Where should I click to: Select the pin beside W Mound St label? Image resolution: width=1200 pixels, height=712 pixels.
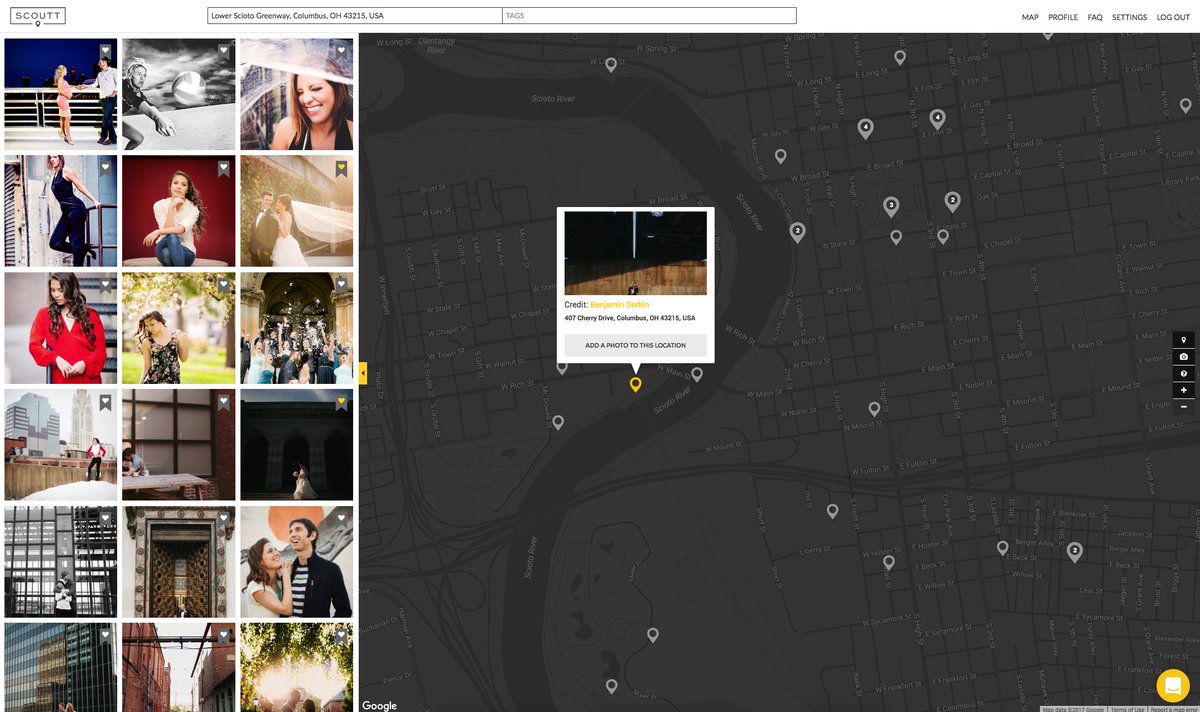click(x=874, y=409)
